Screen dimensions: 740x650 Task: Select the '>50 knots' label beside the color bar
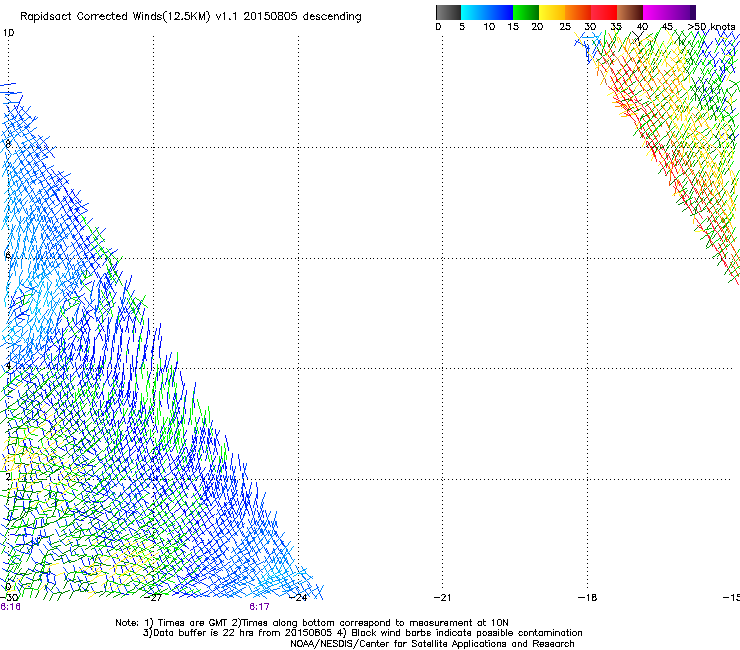[x=711, y=27]
